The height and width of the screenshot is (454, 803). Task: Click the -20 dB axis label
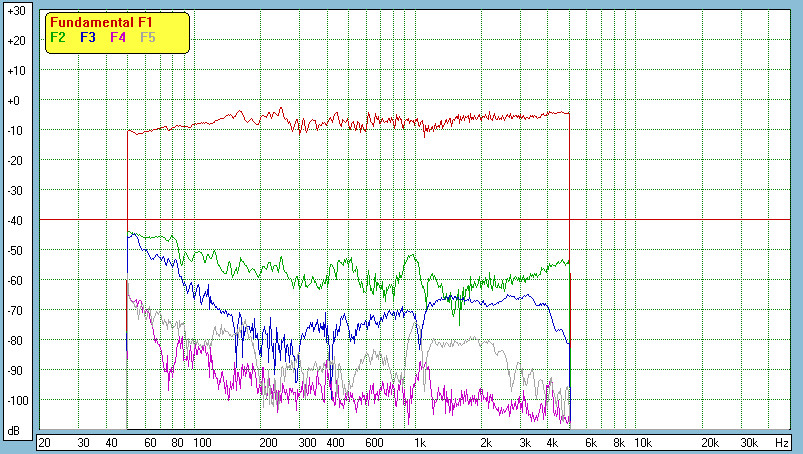click(15, 161)
